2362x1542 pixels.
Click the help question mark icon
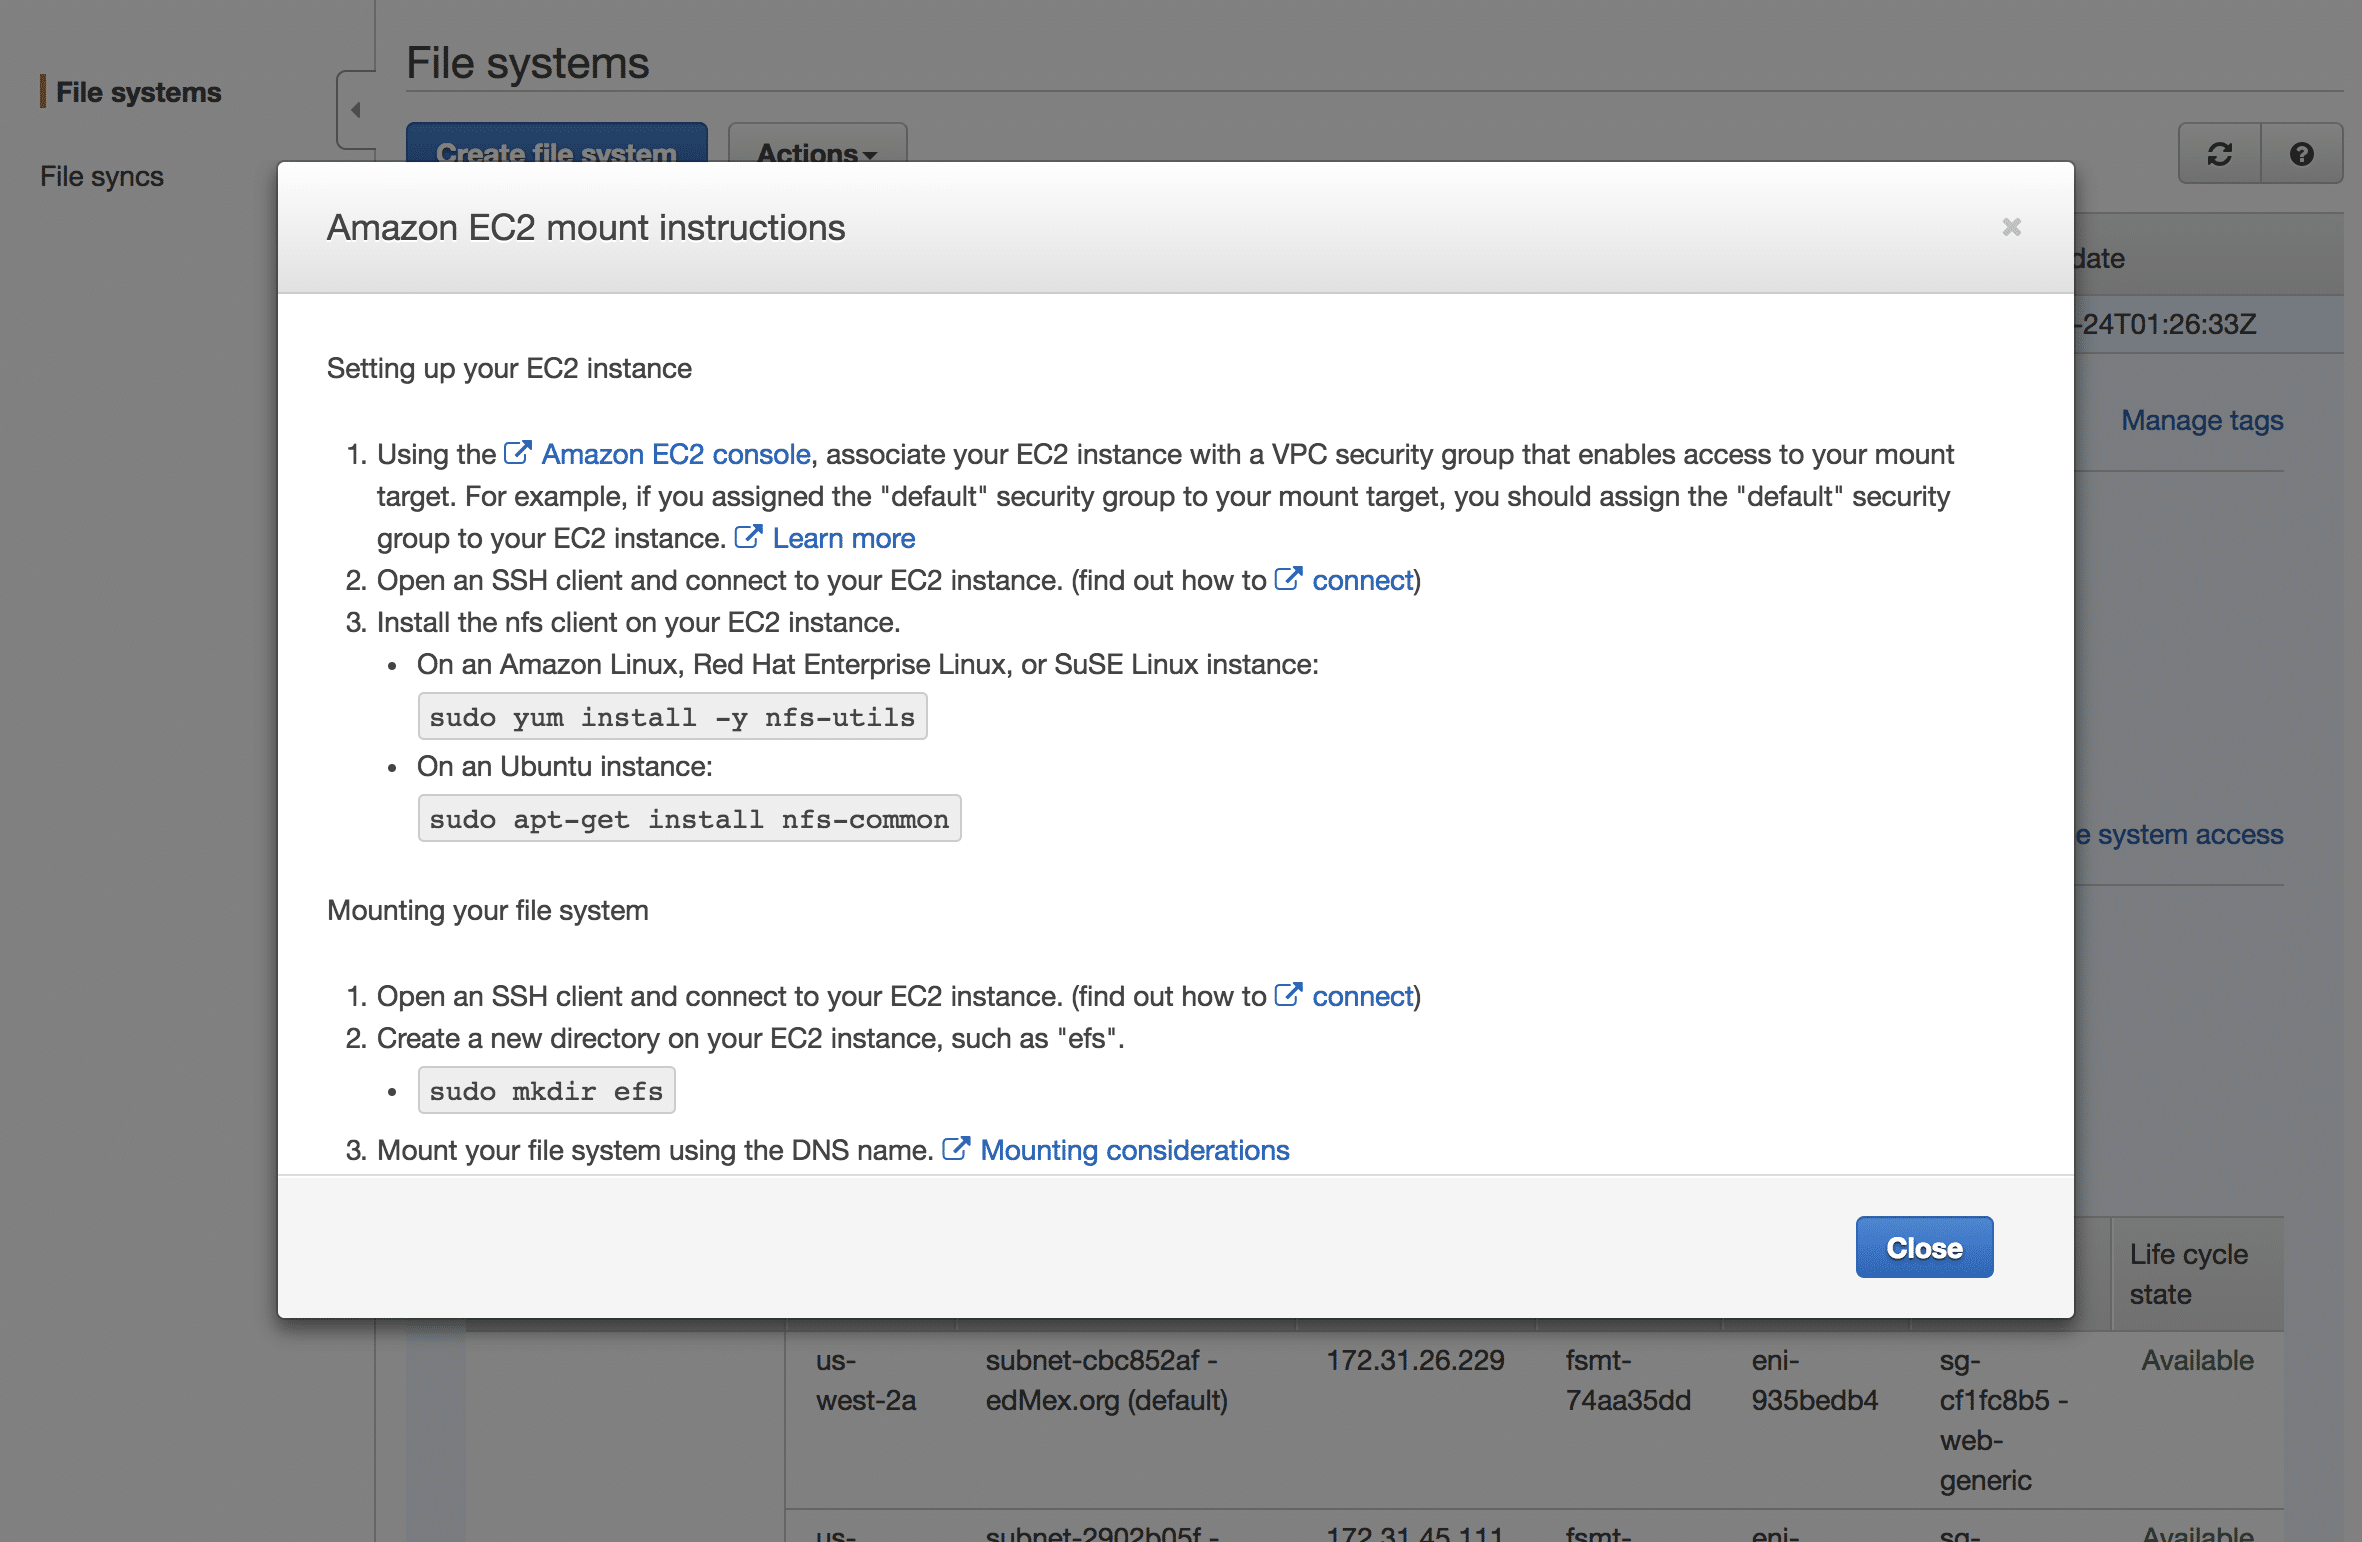tap(2301, 154)
